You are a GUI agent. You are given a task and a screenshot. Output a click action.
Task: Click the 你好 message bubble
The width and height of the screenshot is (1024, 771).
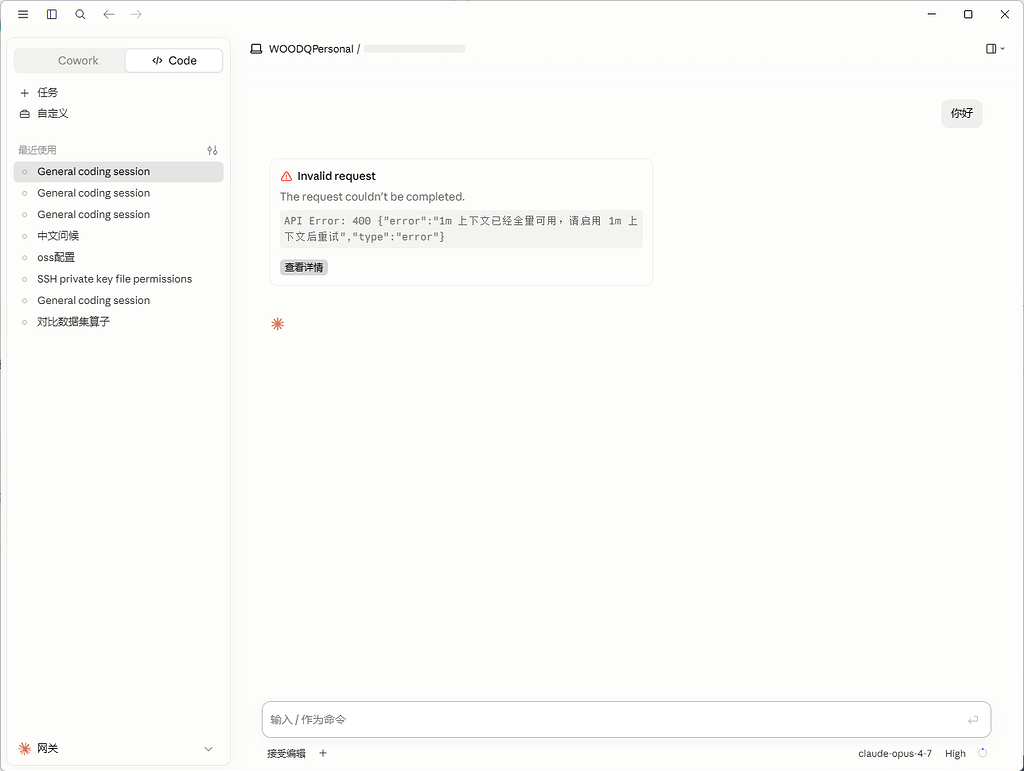point(961,114)
